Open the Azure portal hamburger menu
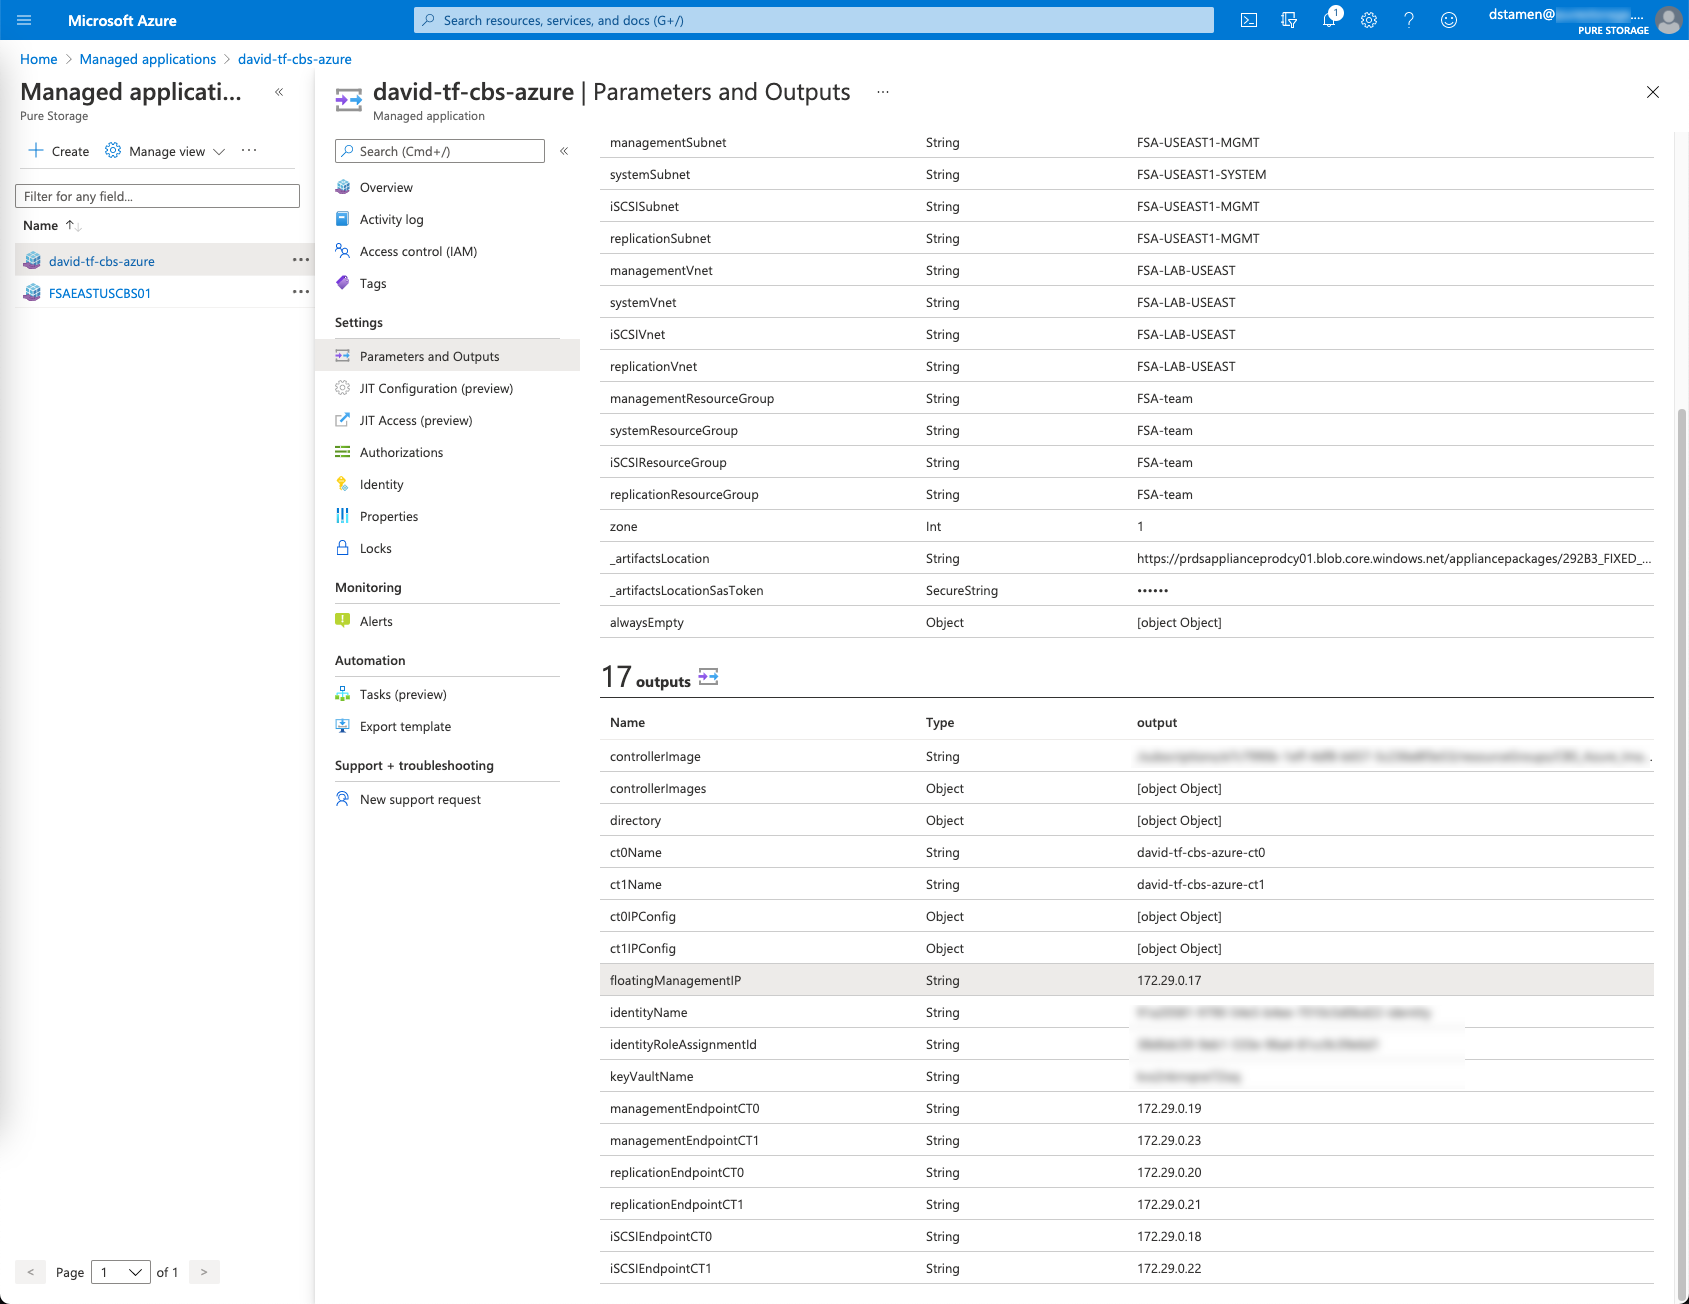The height and width of the screenshot is (1304, 1689). point(24,20)
